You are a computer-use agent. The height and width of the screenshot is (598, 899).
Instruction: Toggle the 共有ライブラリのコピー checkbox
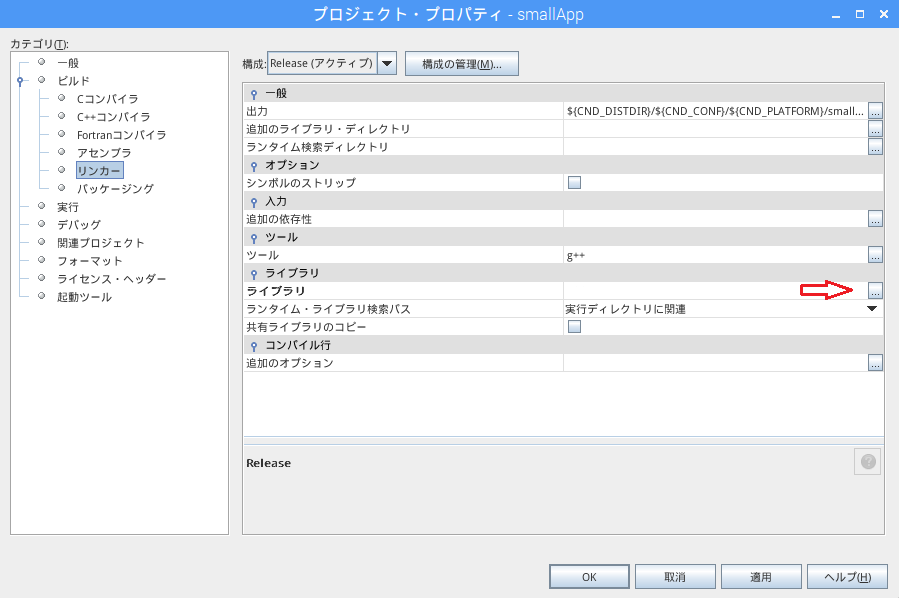point(574,327)
